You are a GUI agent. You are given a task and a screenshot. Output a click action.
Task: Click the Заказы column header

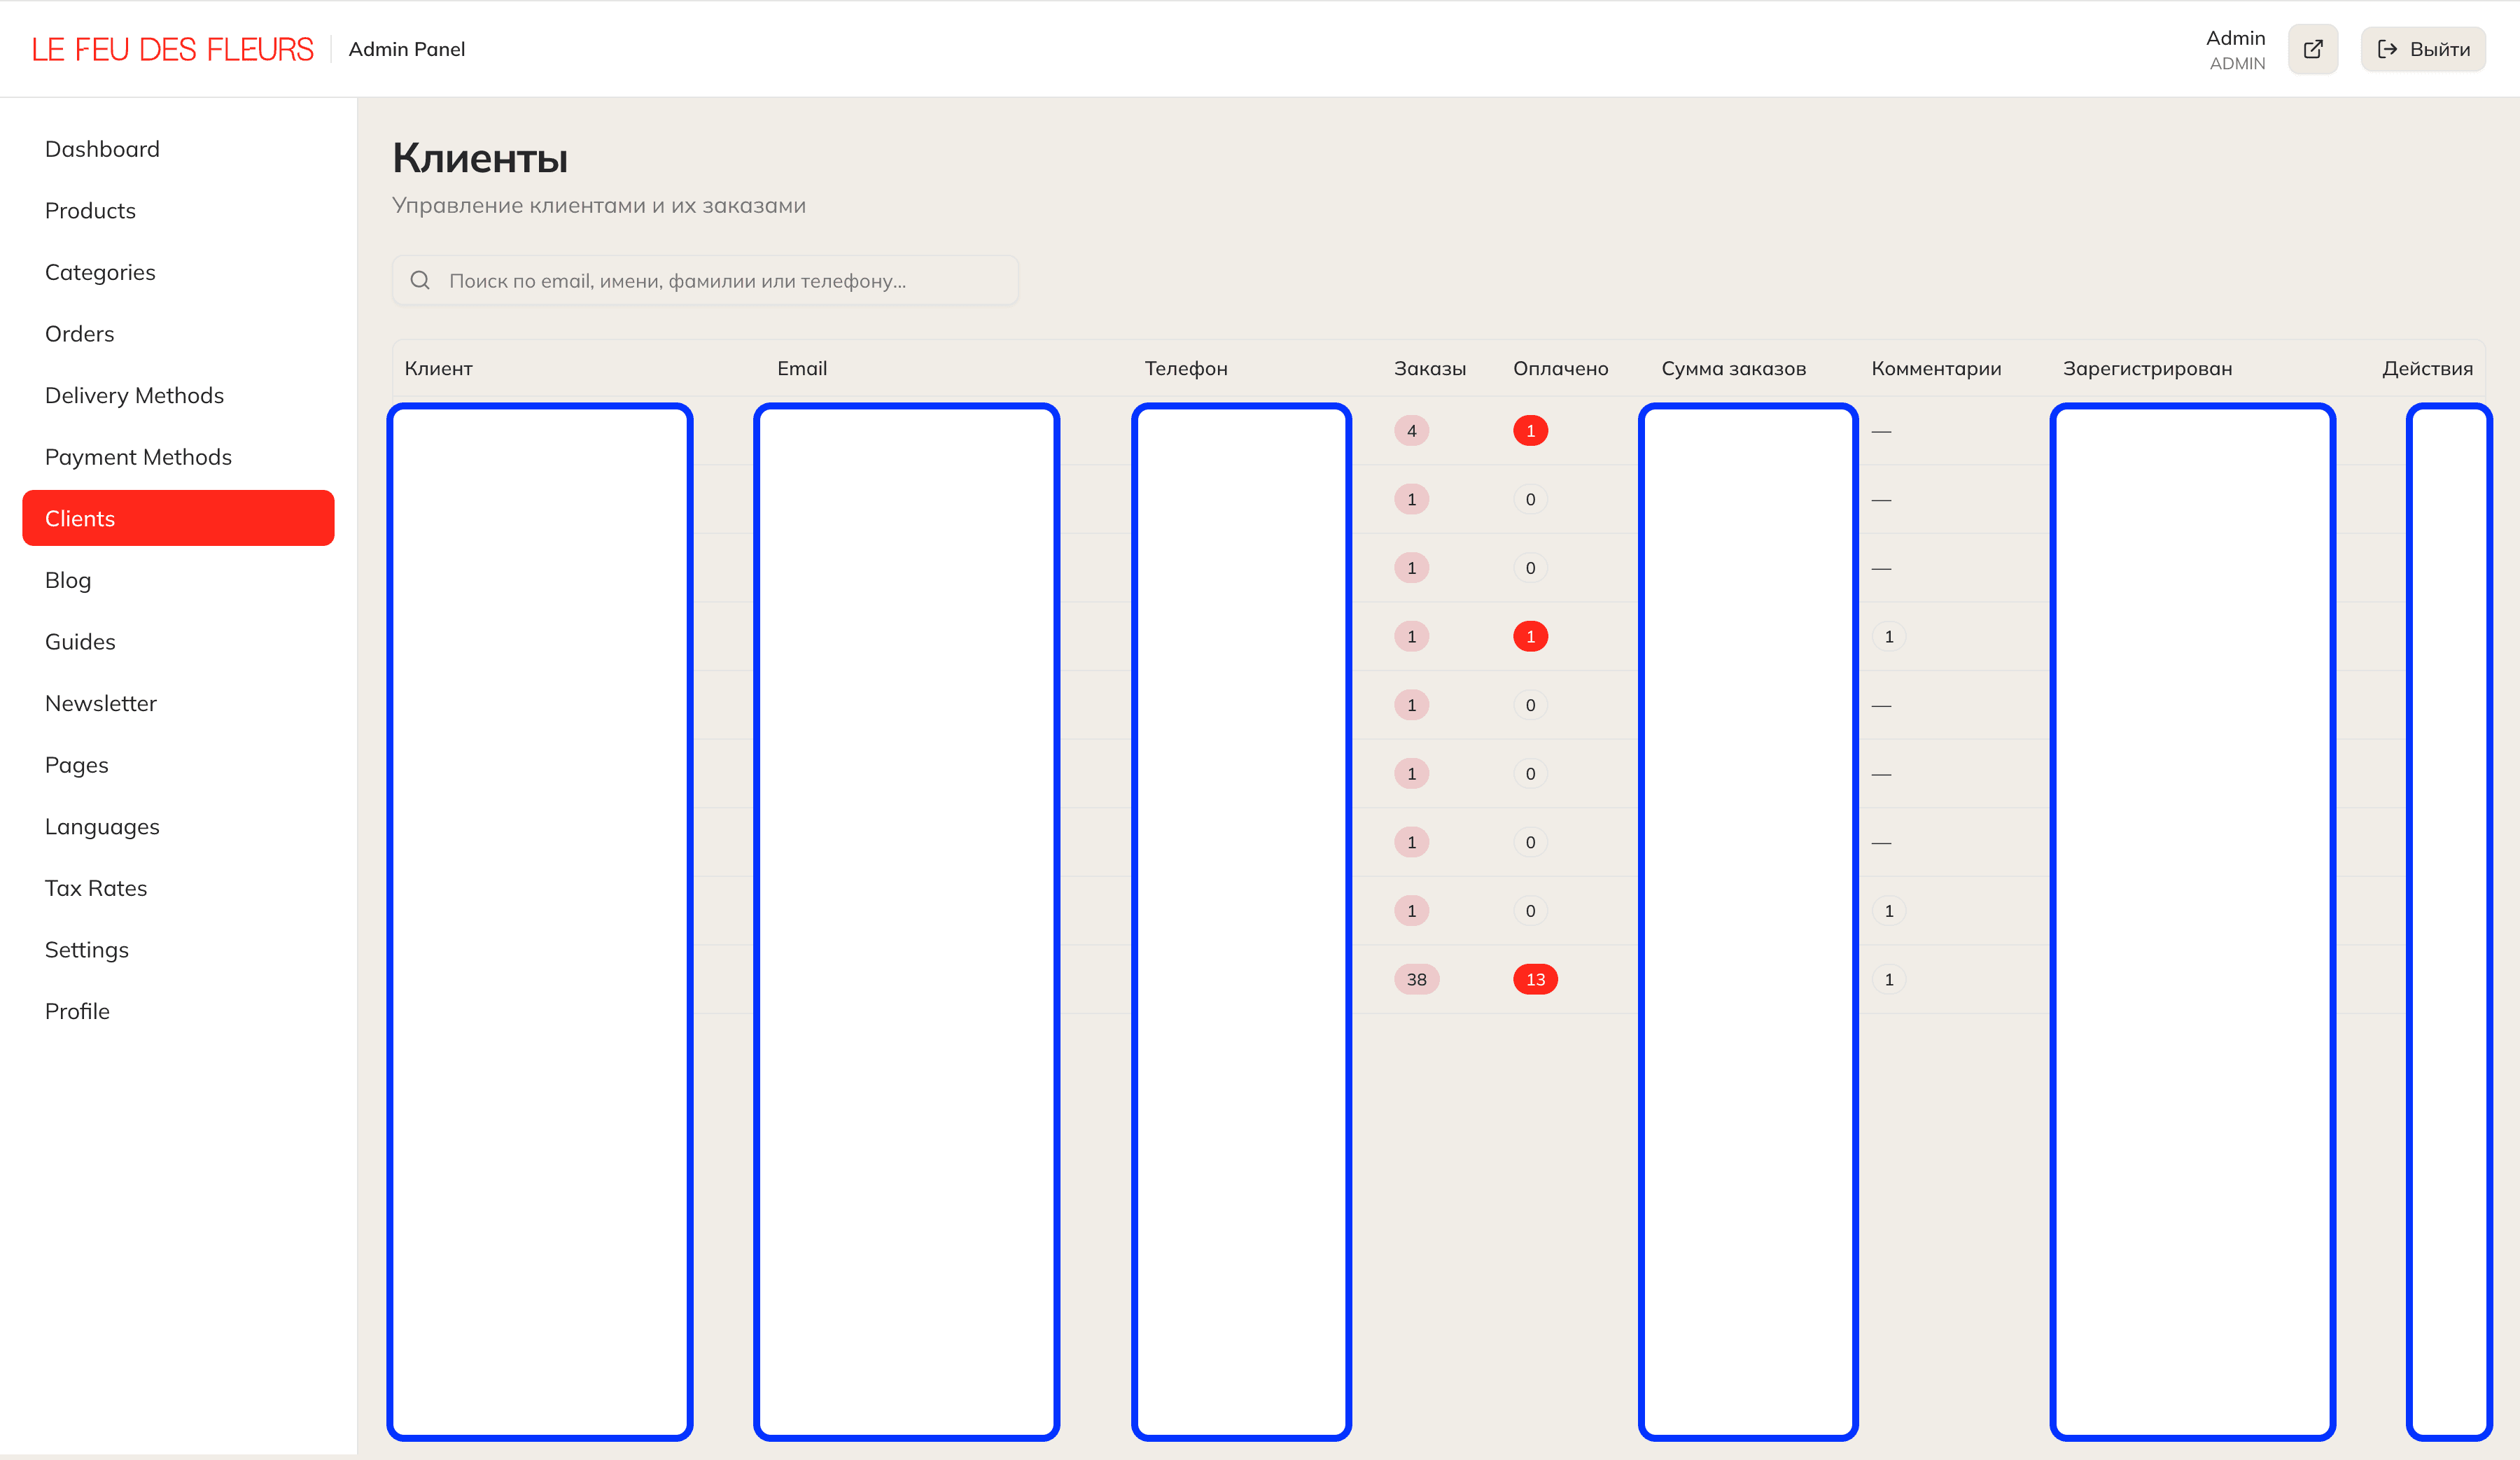[x=1429, y=368]
